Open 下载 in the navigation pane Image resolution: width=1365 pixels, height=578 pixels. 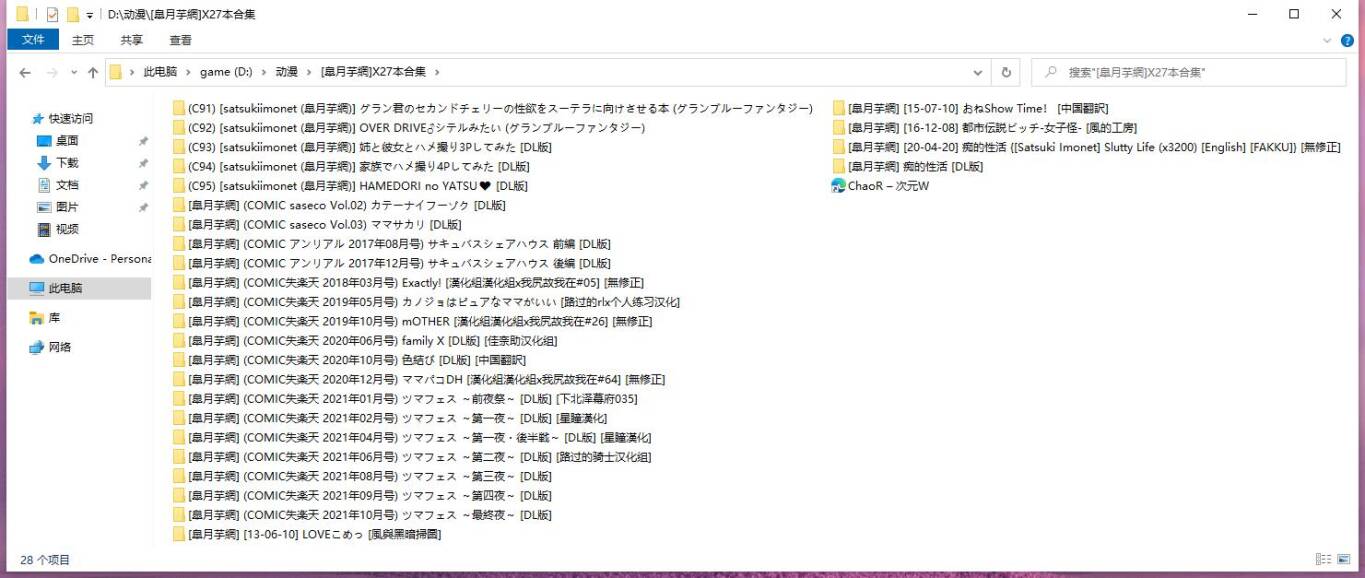tap(67, 163)
